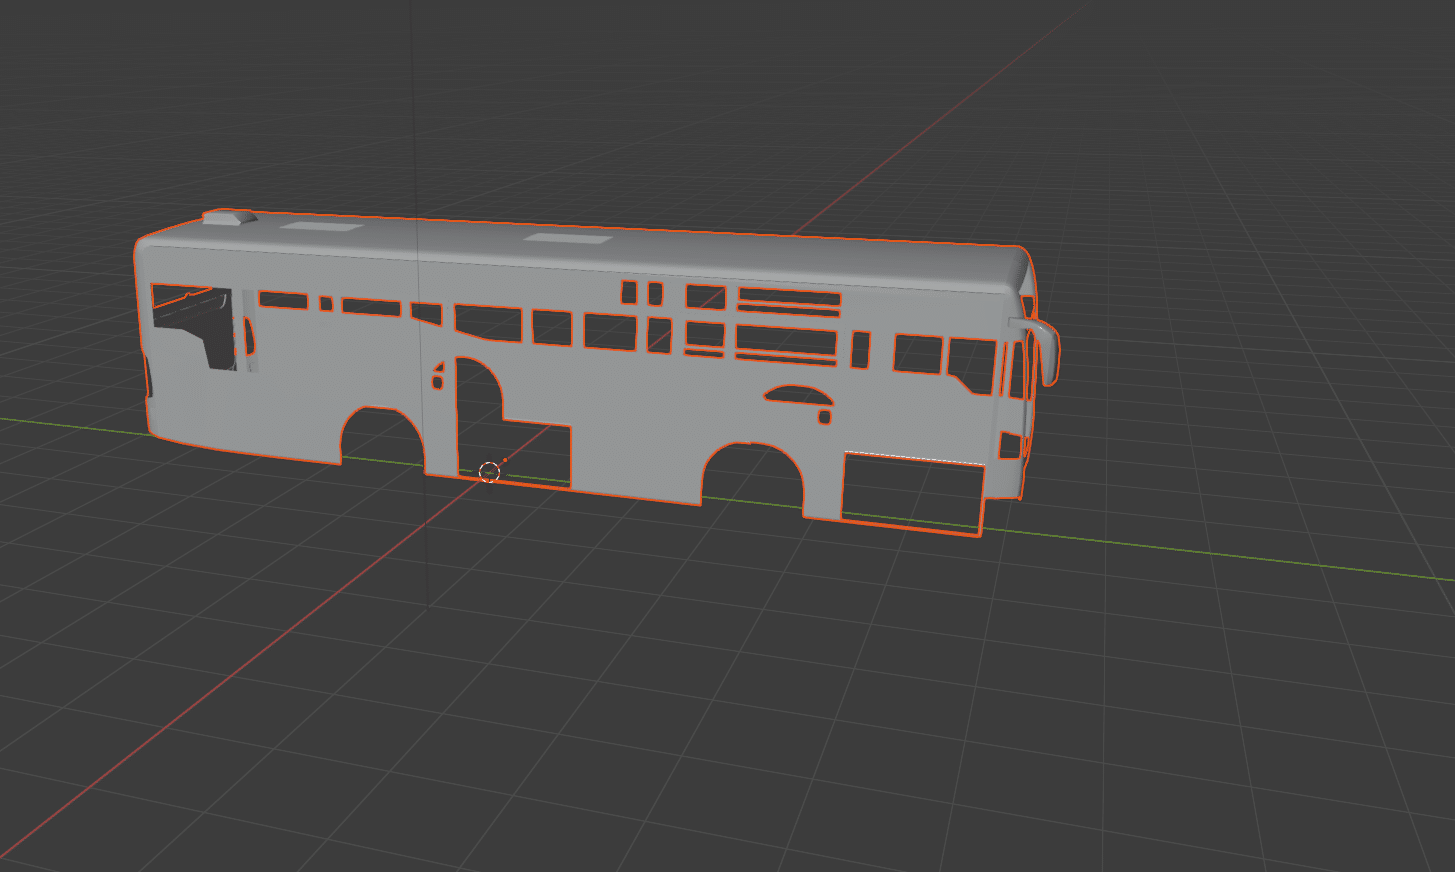
Task: Click the 3D cursor at the bus base
Action: pyautogui.click(x=489, y=472)
